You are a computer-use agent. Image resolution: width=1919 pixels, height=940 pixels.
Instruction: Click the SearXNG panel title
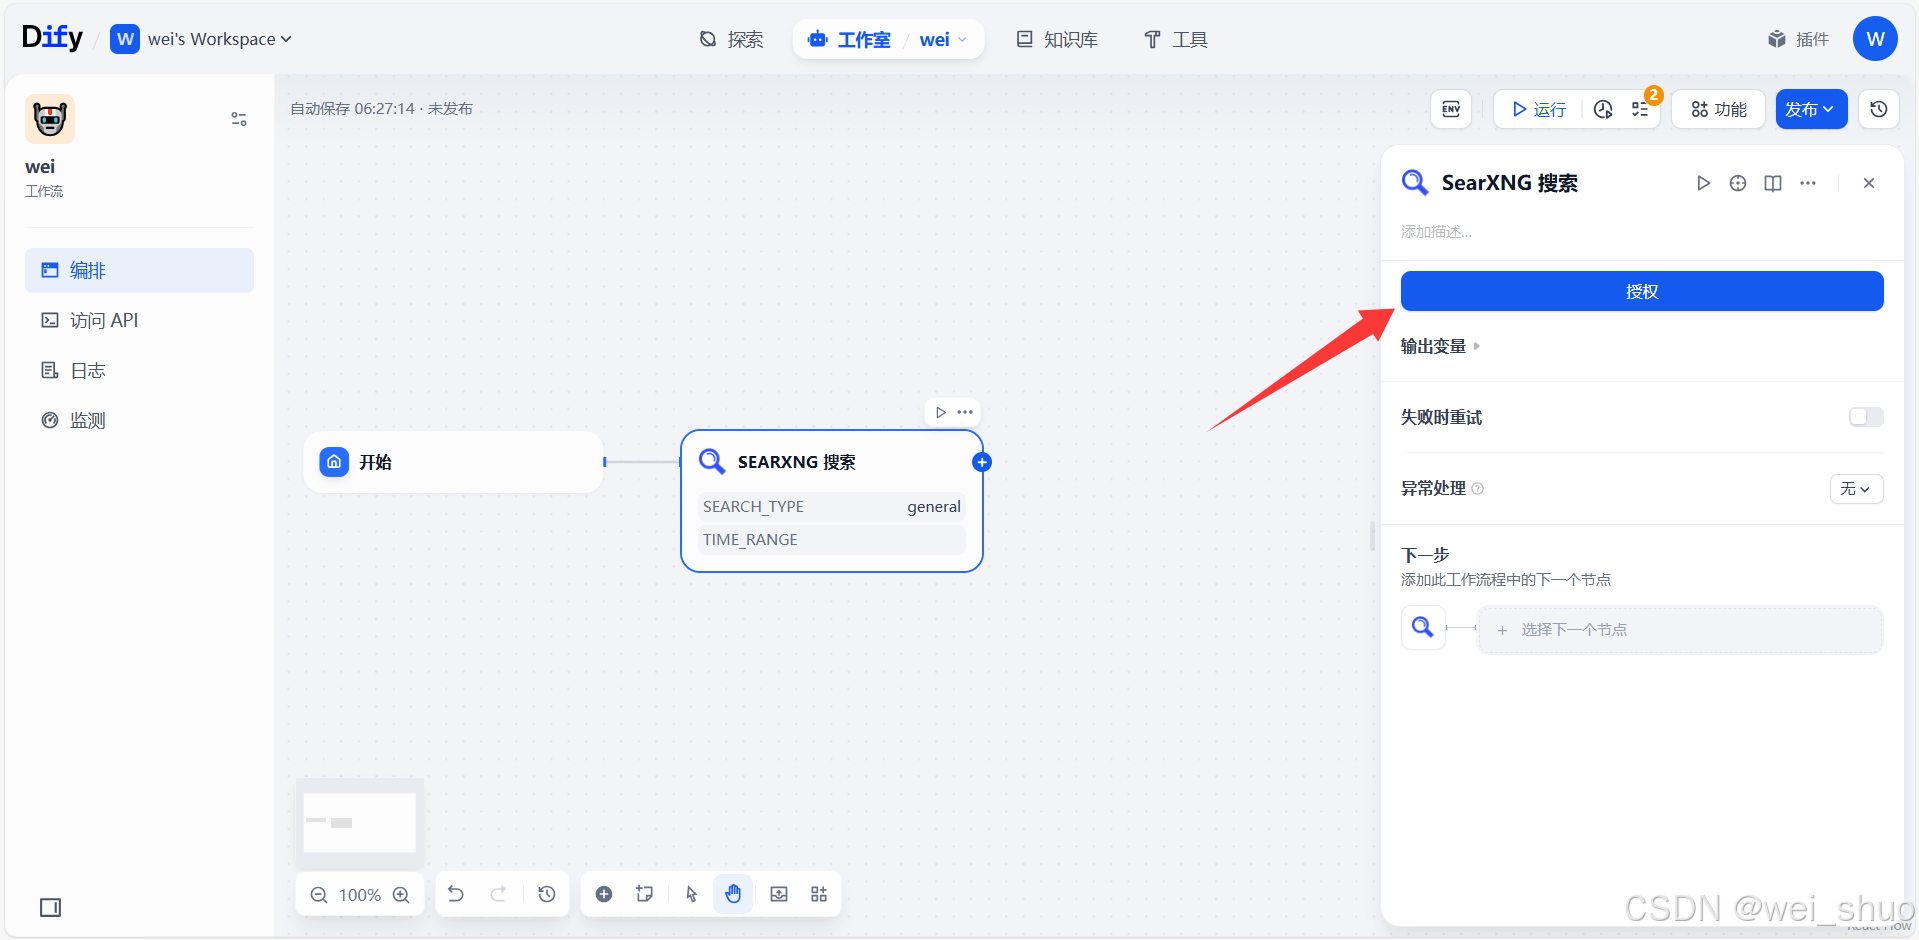click(x=1509, y=183)
